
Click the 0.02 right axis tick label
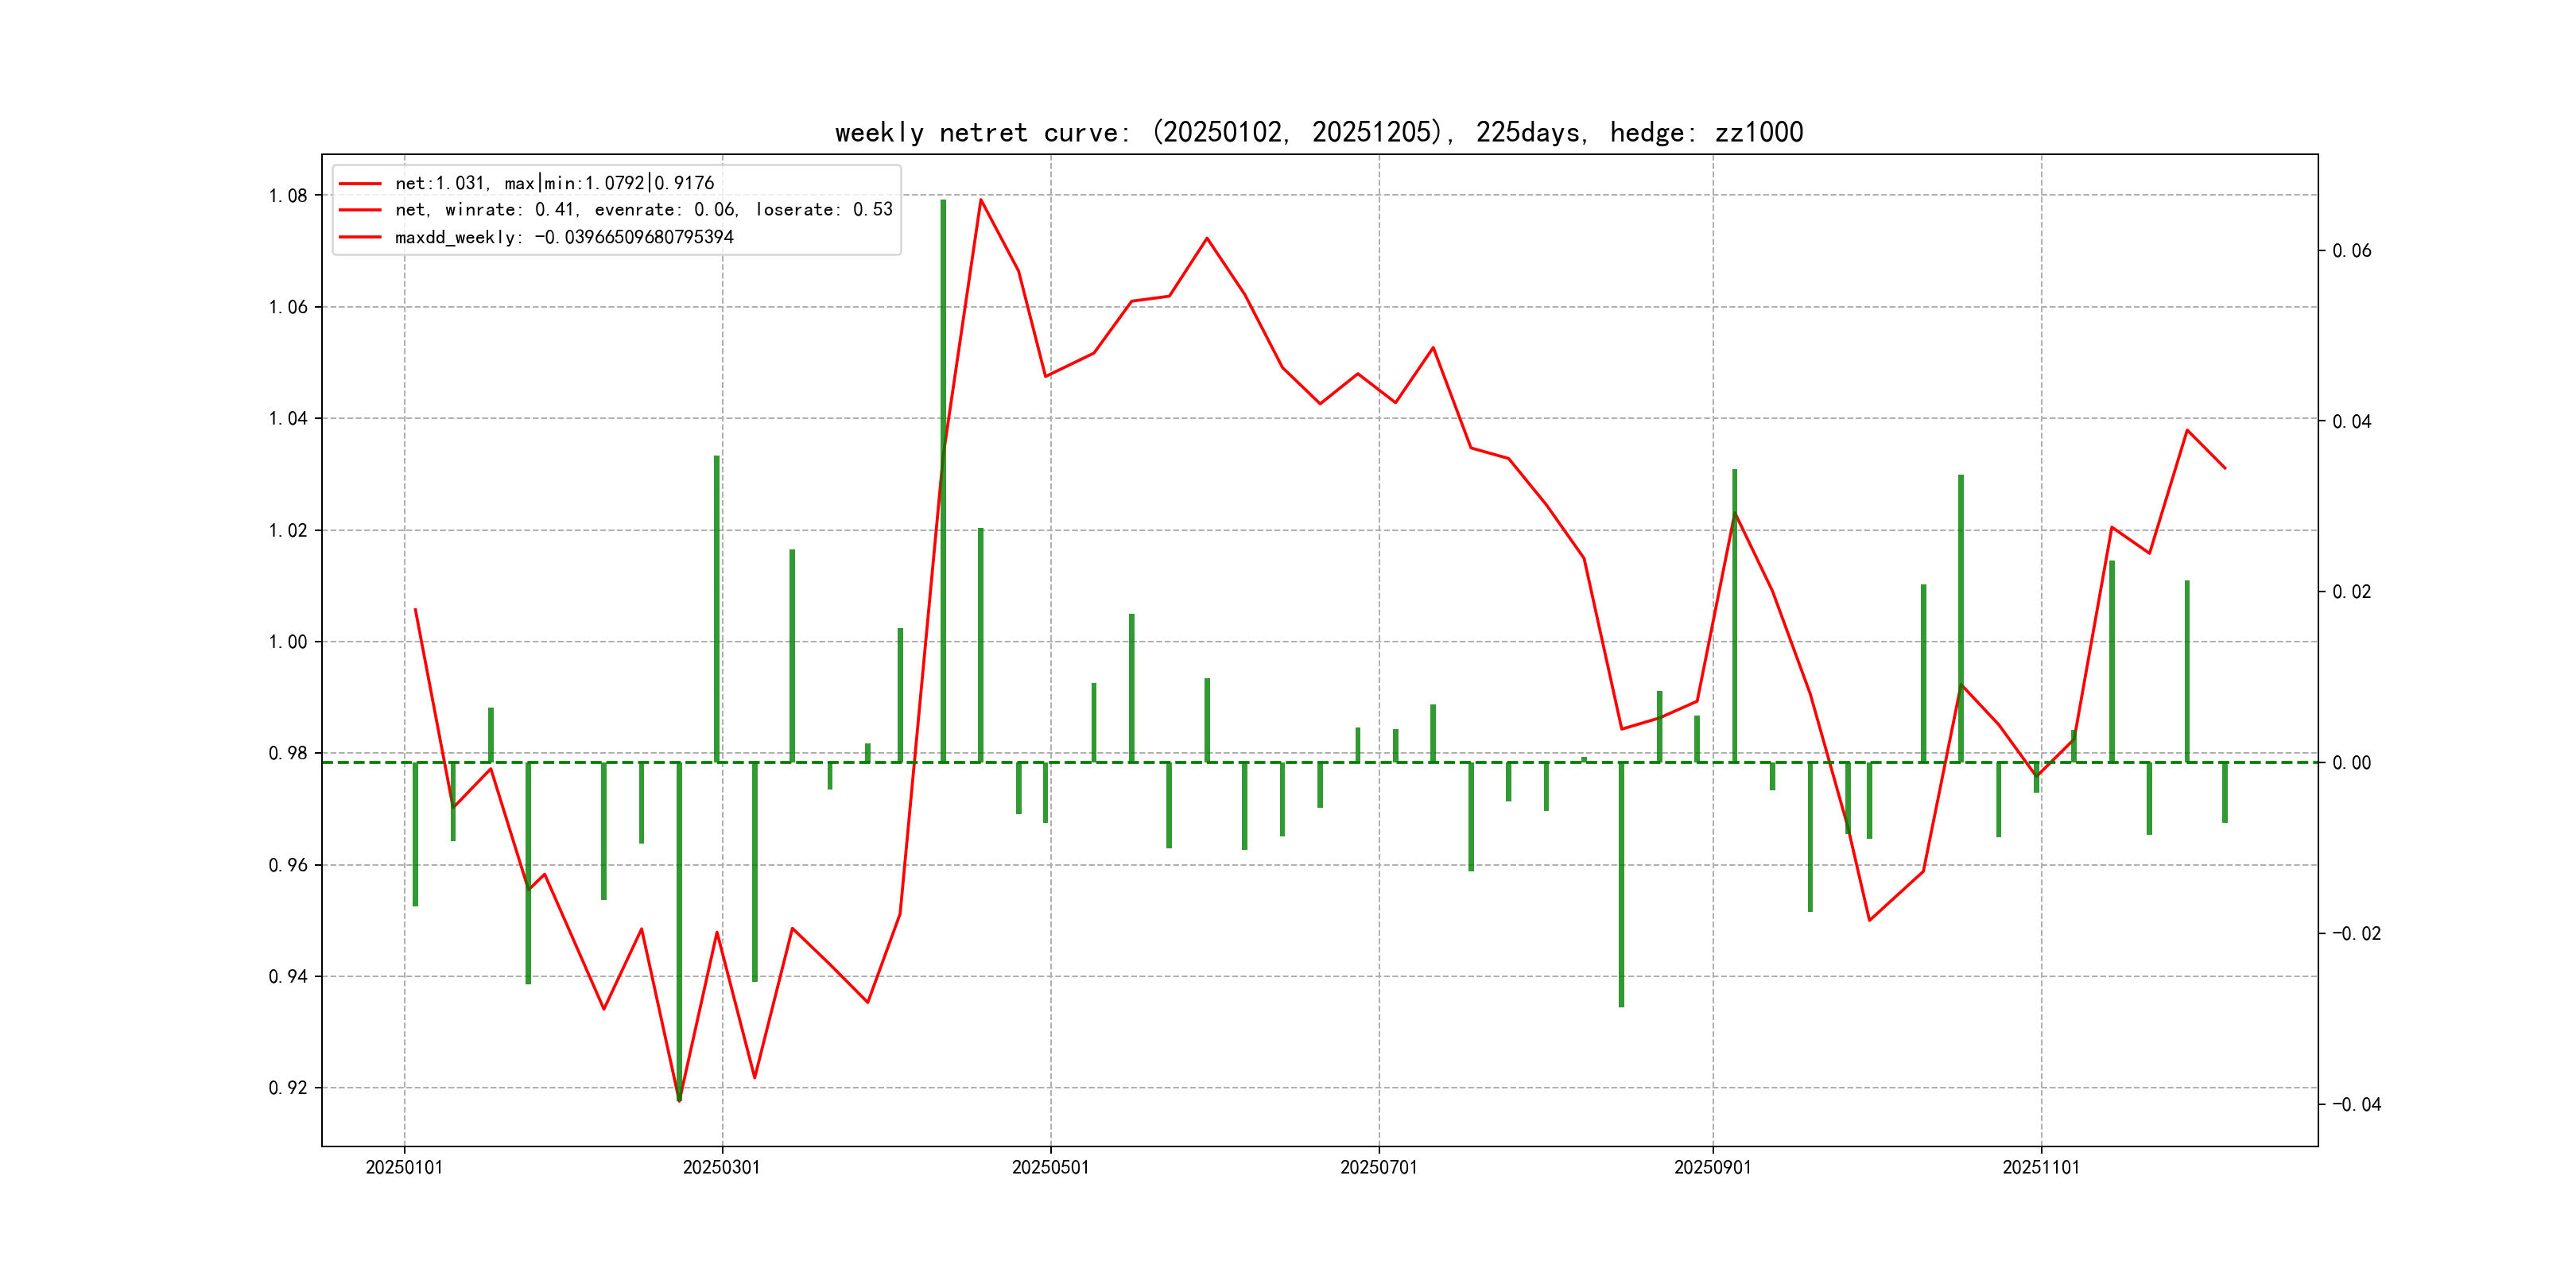[2351, 592]
